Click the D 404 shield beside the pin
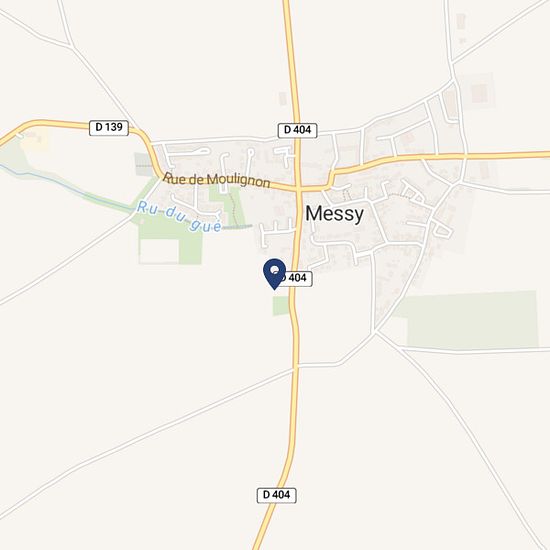550x550 pixels. click(297, 278)
